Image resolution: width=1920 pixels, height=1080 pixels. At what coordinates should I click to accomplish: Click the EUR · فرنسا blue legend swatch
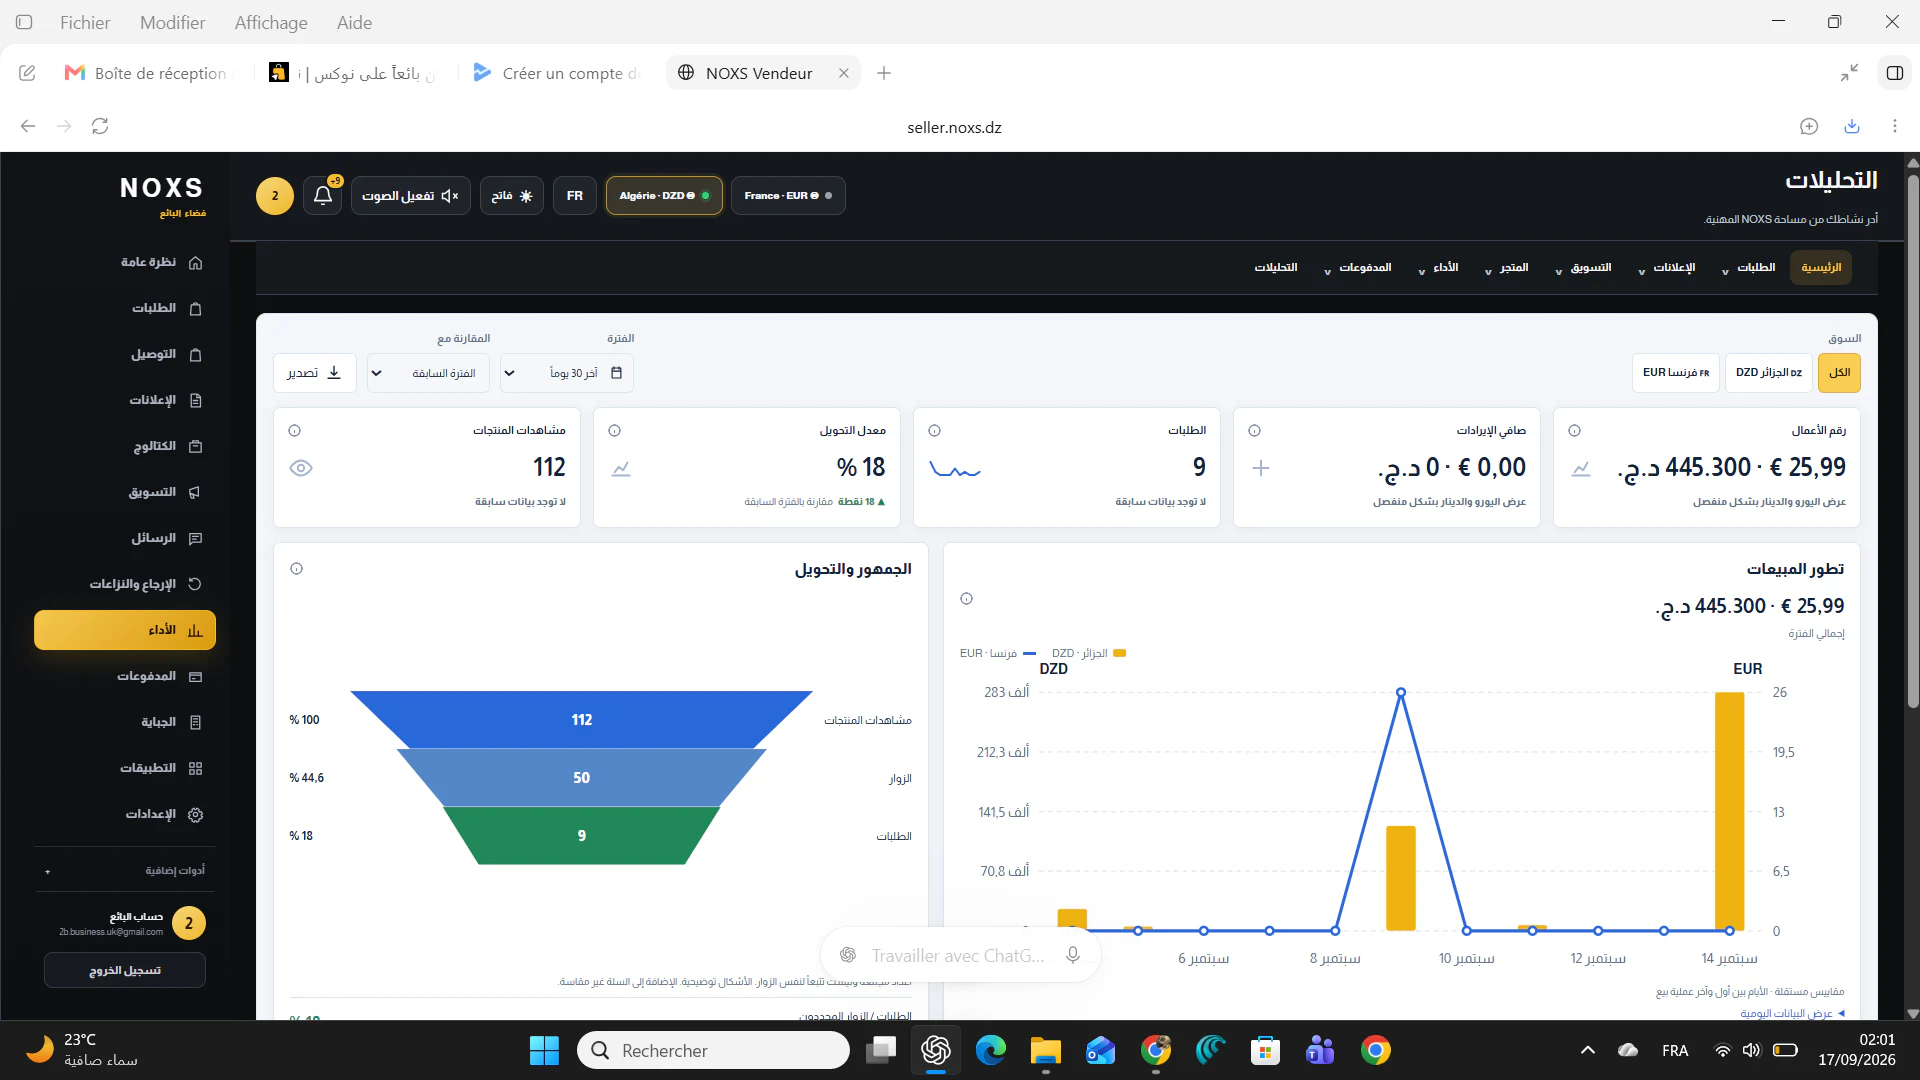coord(1030,653)
